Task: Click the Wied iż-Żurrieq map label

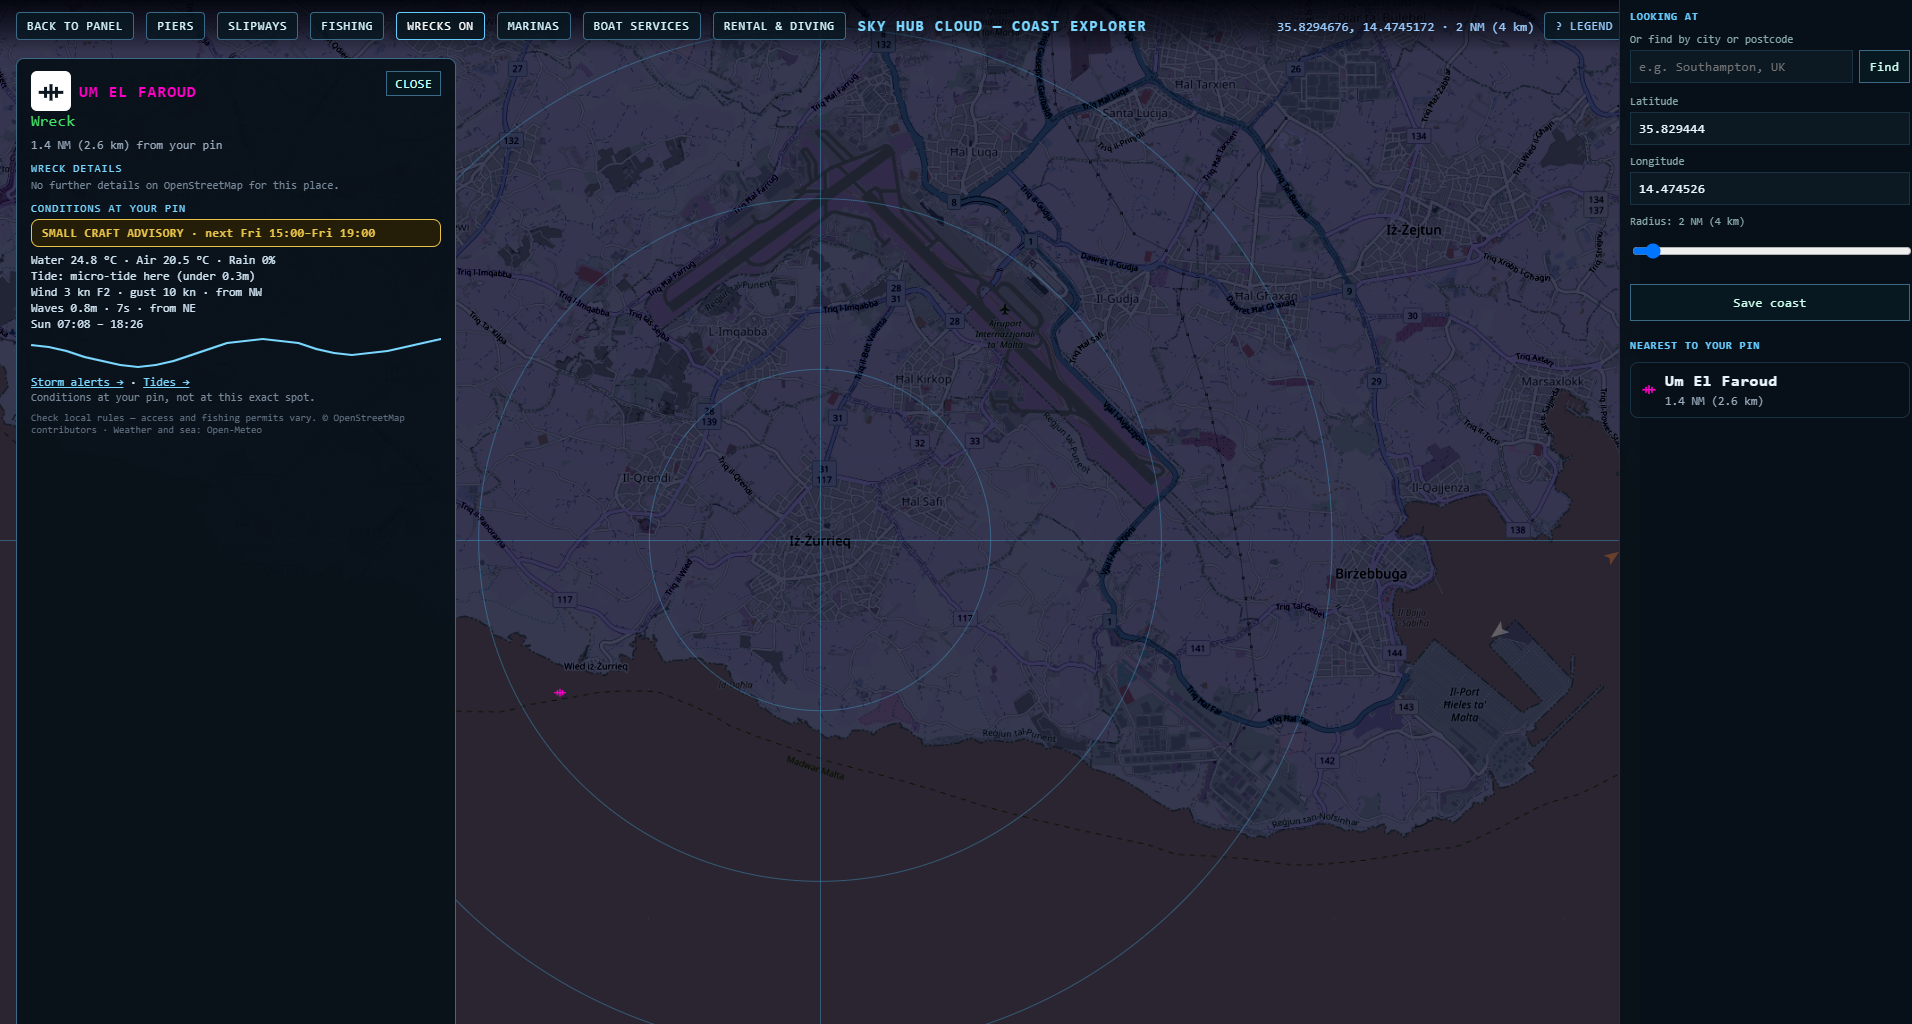Action: (596, 666)
